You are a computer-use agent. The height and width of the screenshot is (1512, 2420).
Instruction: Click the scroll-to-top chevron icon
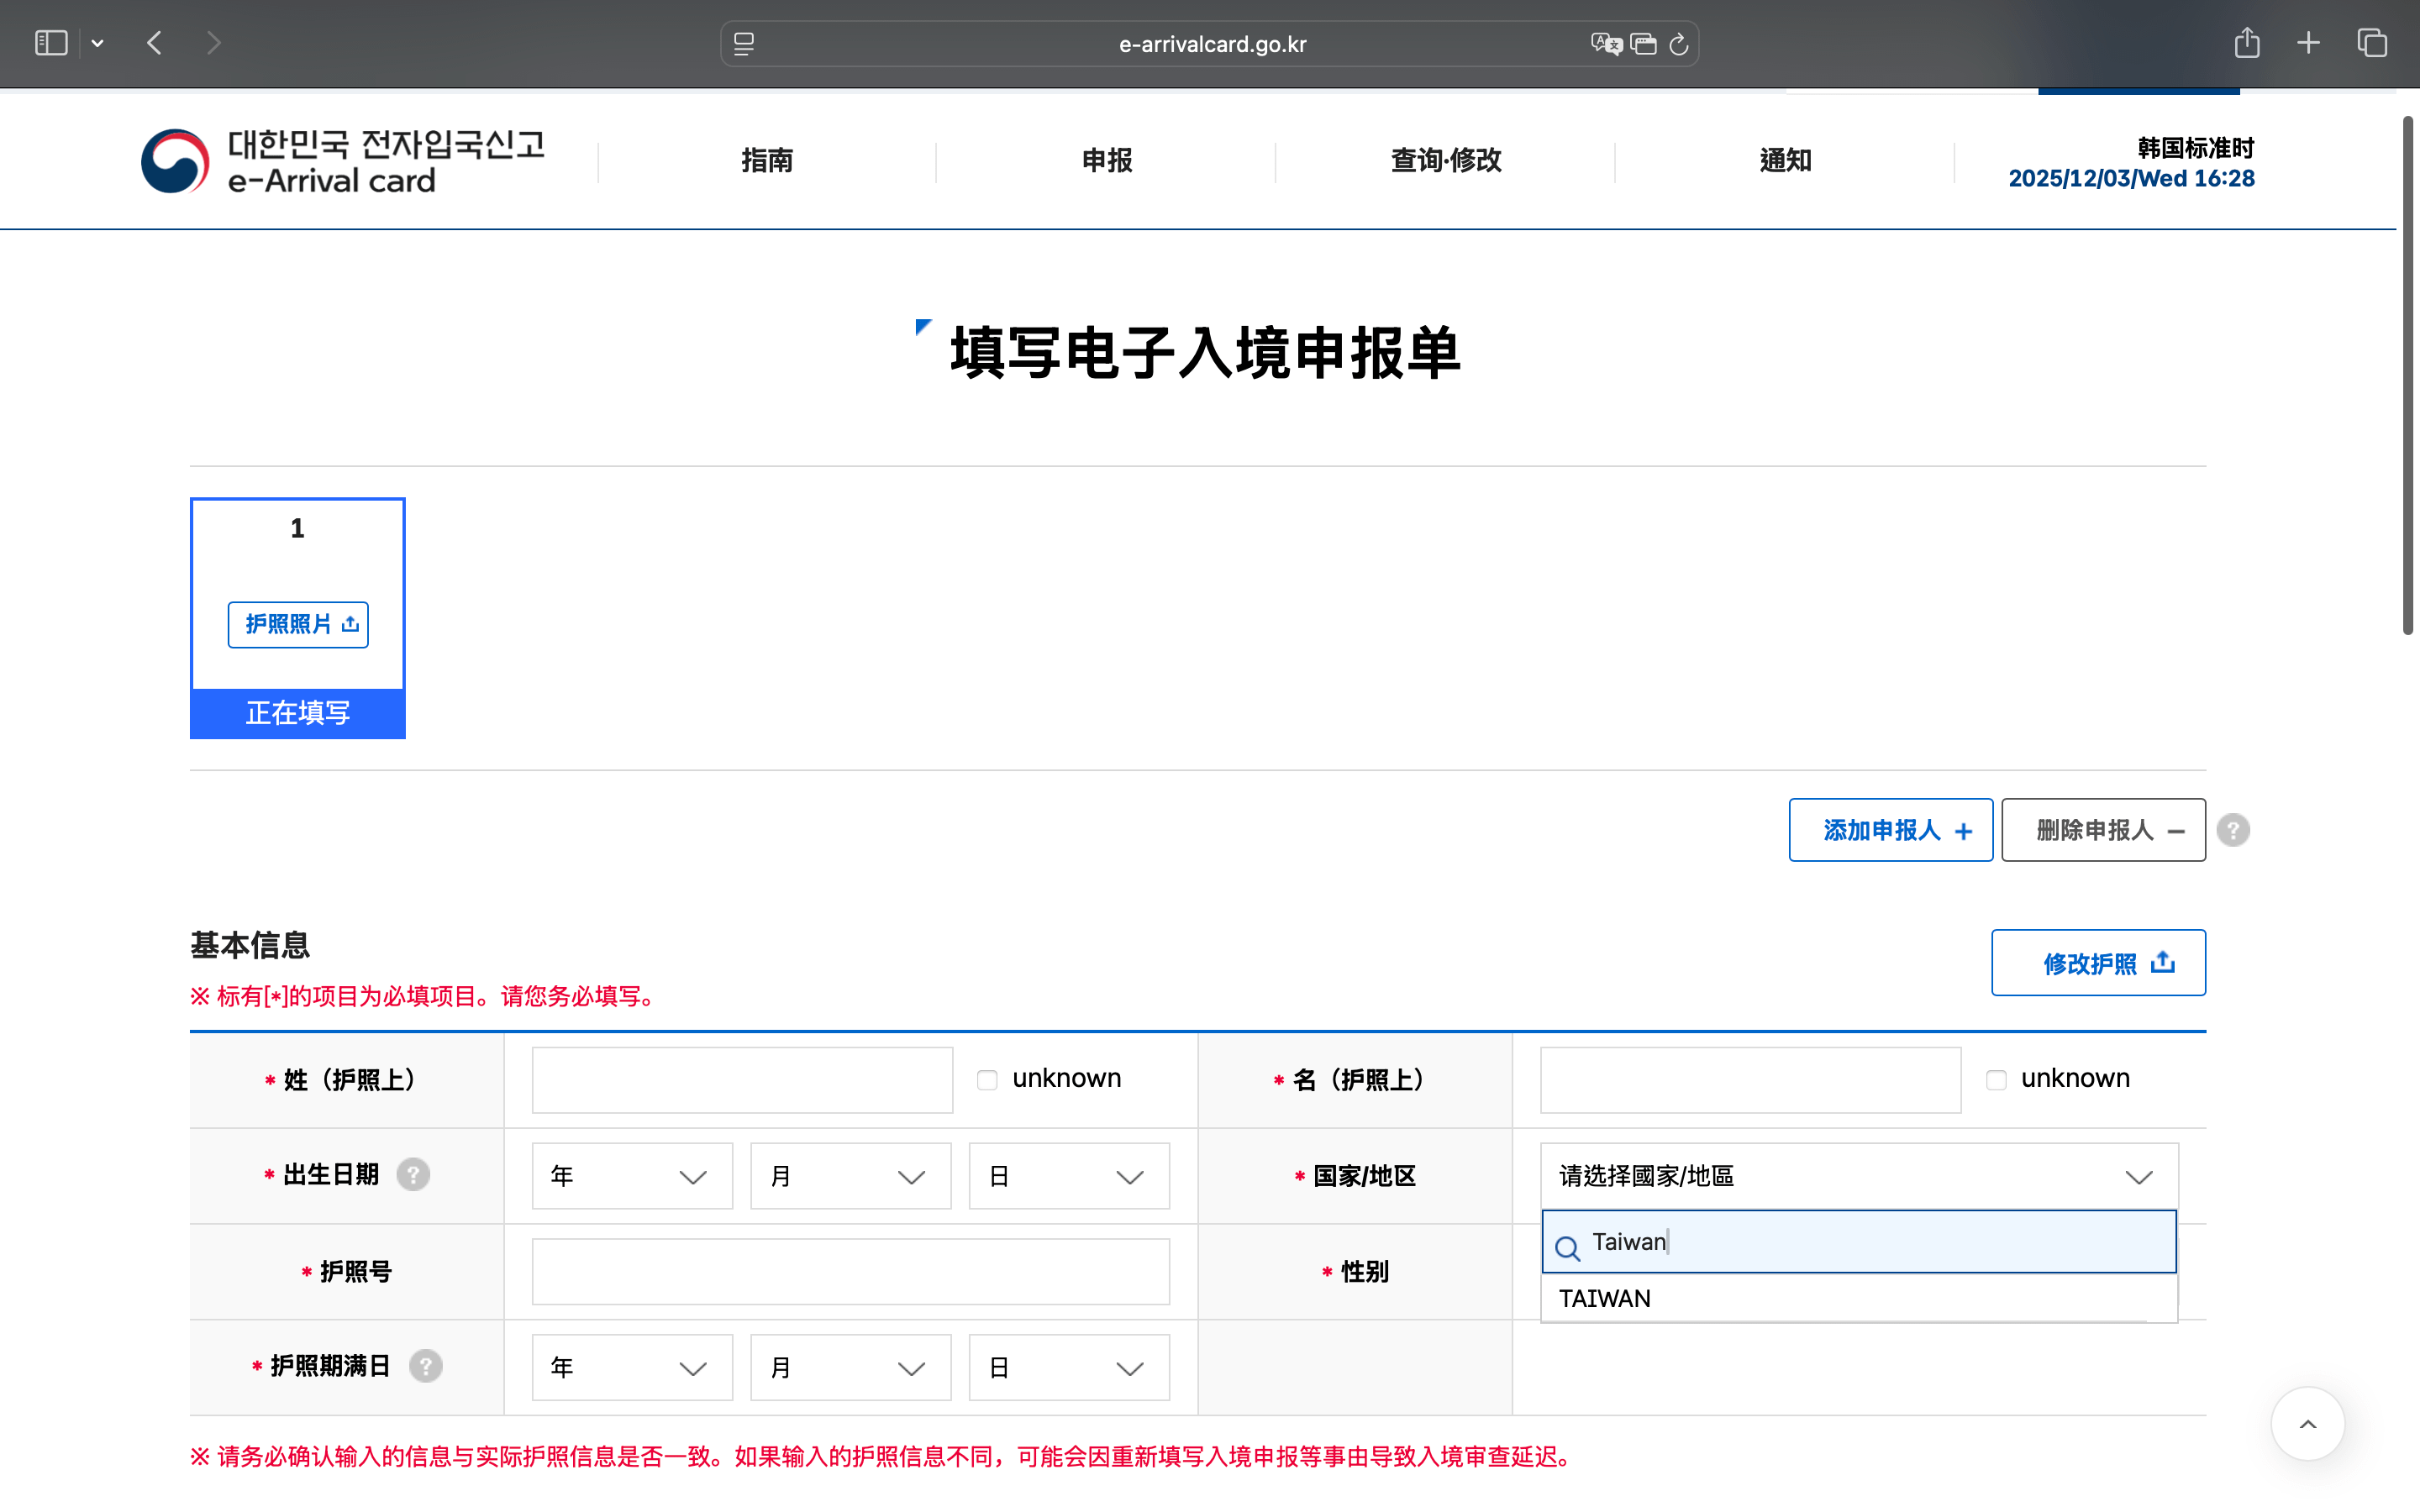point(2310,1424)
